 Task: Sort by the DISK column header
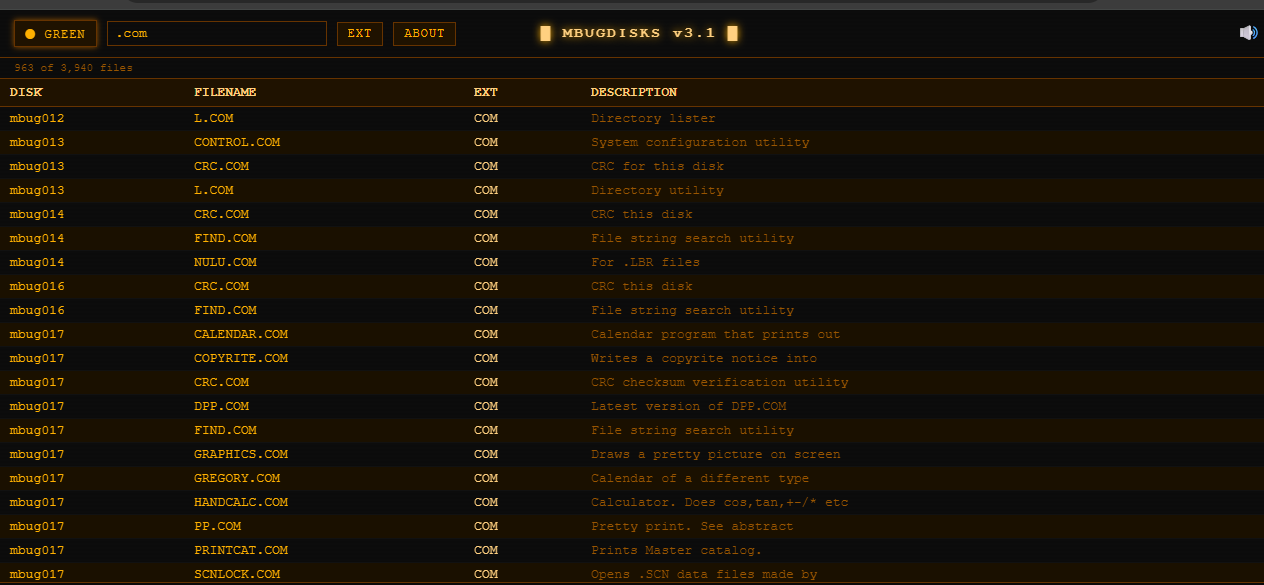(x=26, y=92)
